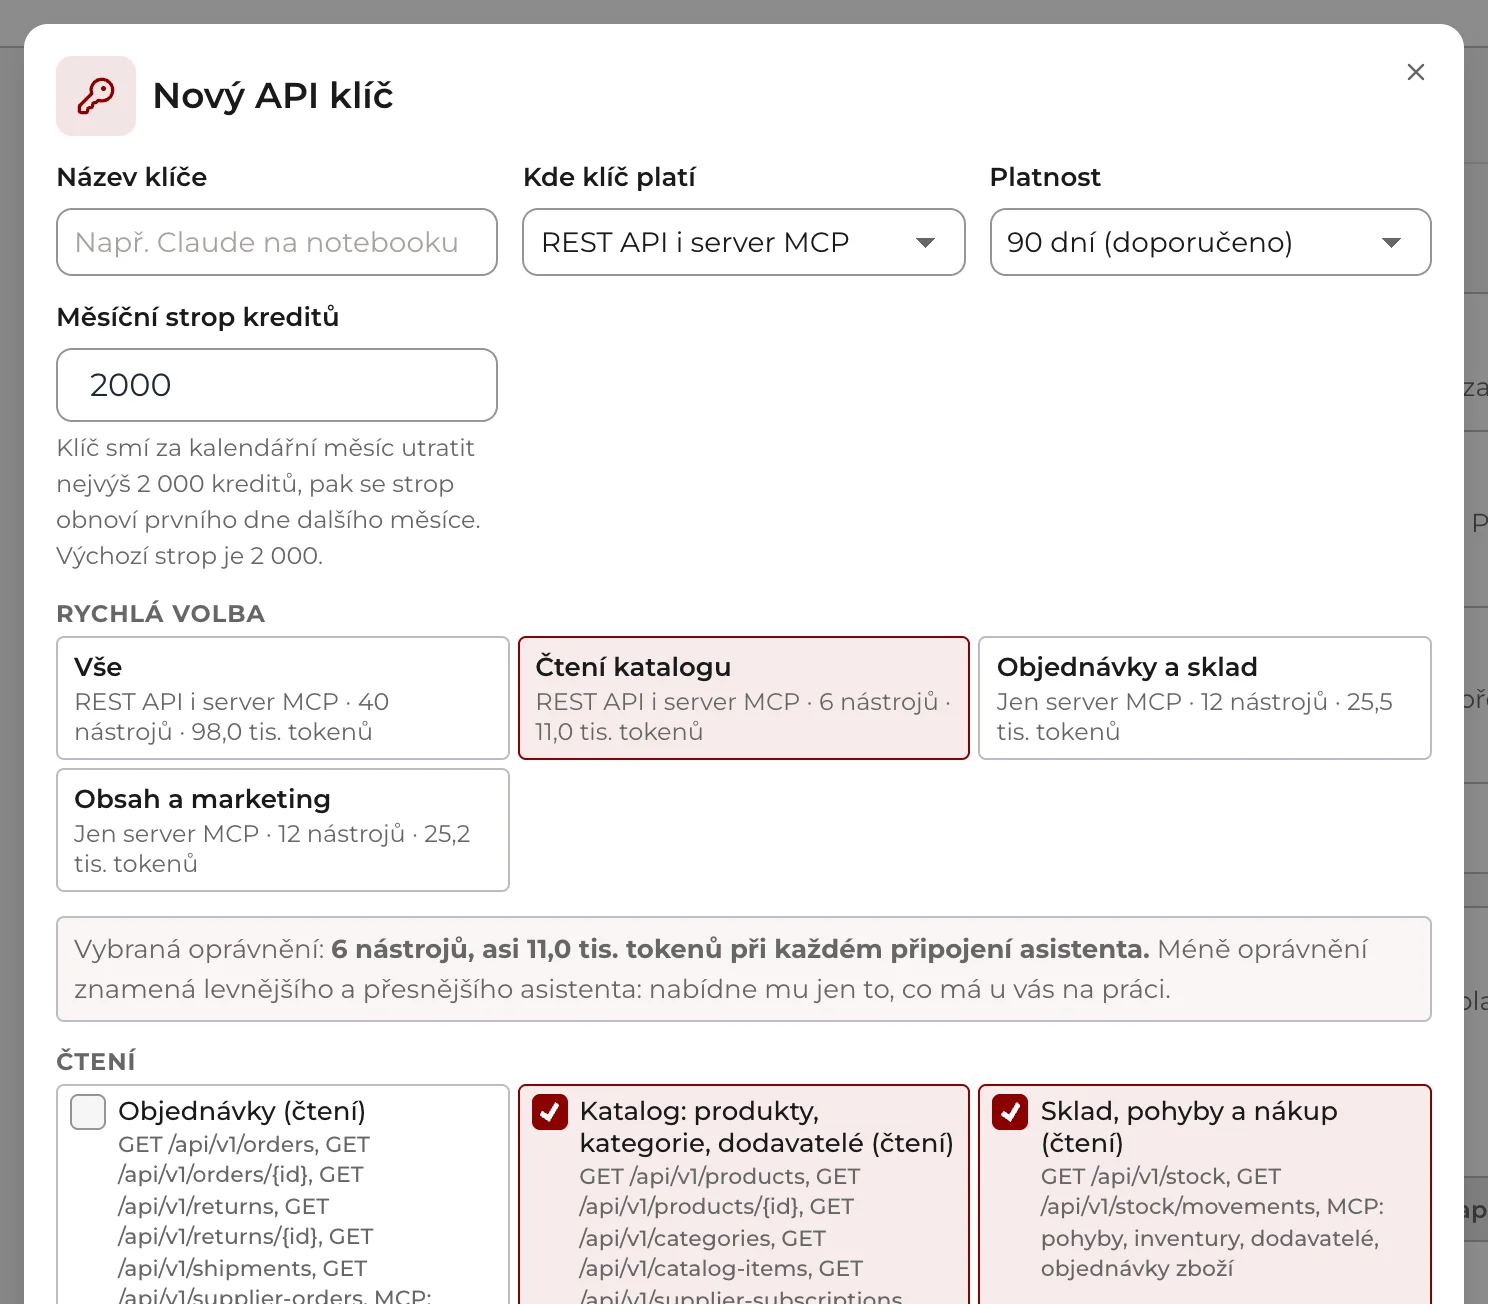Click the Měsíční strop kreditů field
This screenshot has height=1304, width=1488.
coord(277,385)
